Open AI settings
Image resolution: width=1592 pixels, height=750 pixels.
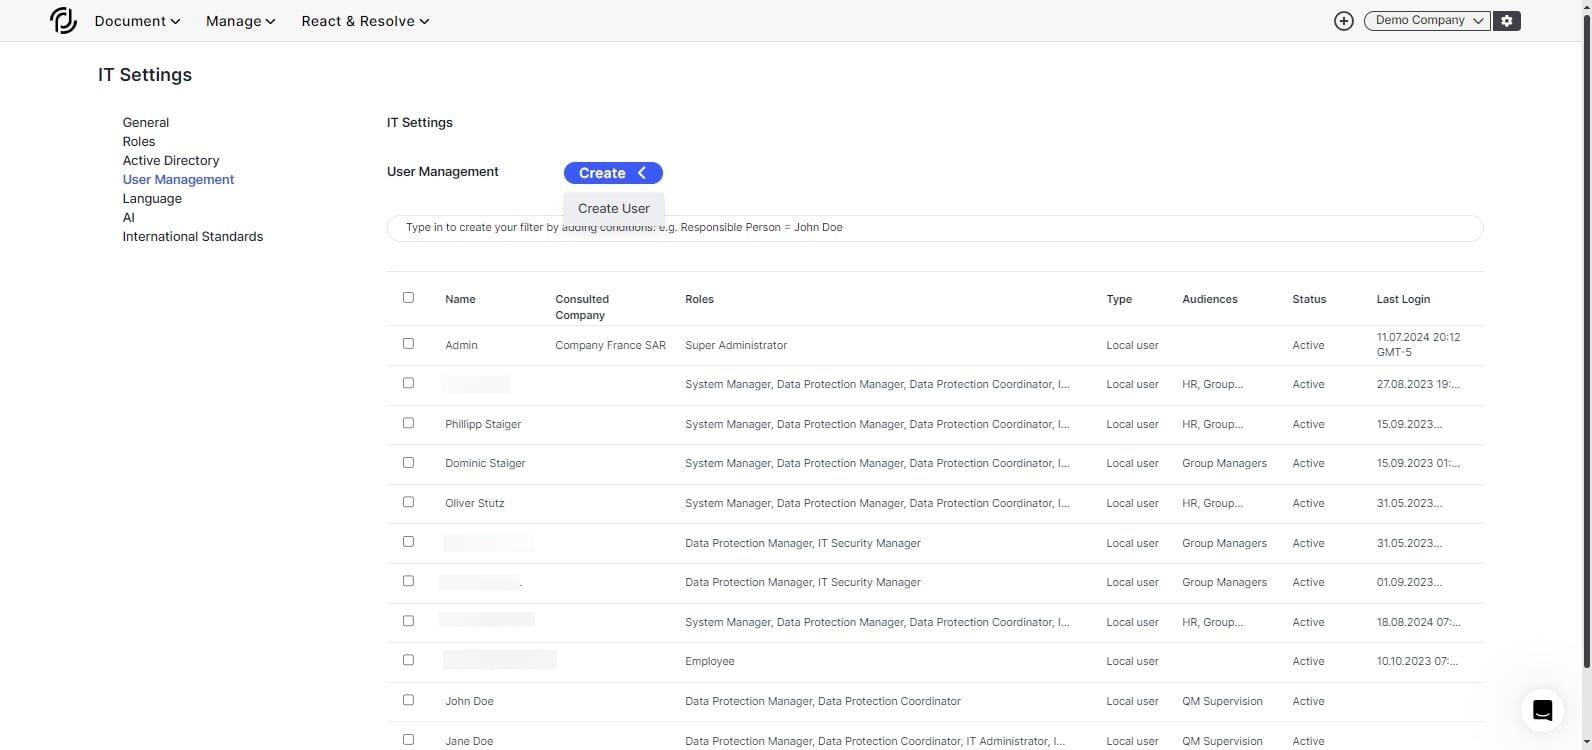128,217
